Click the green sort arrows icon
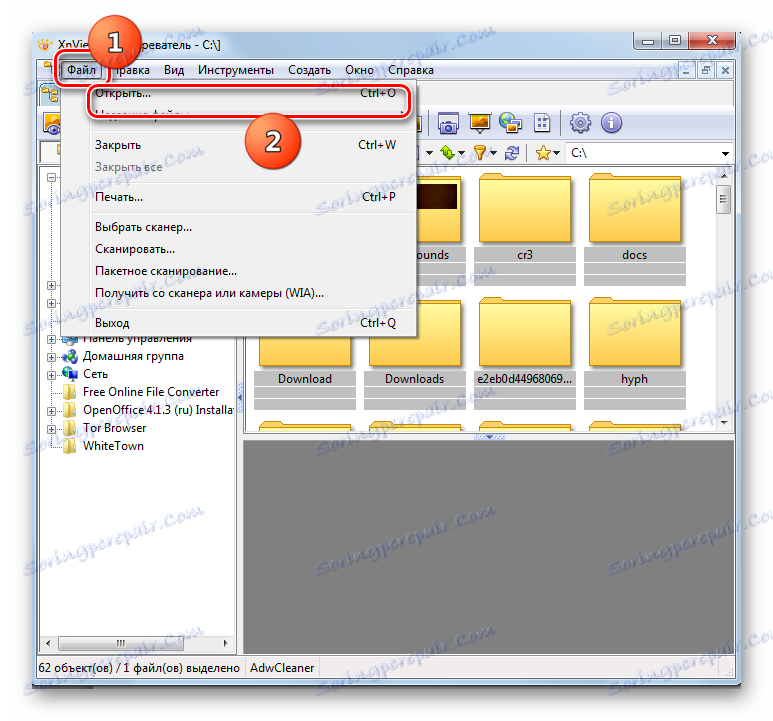Viewport: 773px width, 721px height. (x=448, y=153)
